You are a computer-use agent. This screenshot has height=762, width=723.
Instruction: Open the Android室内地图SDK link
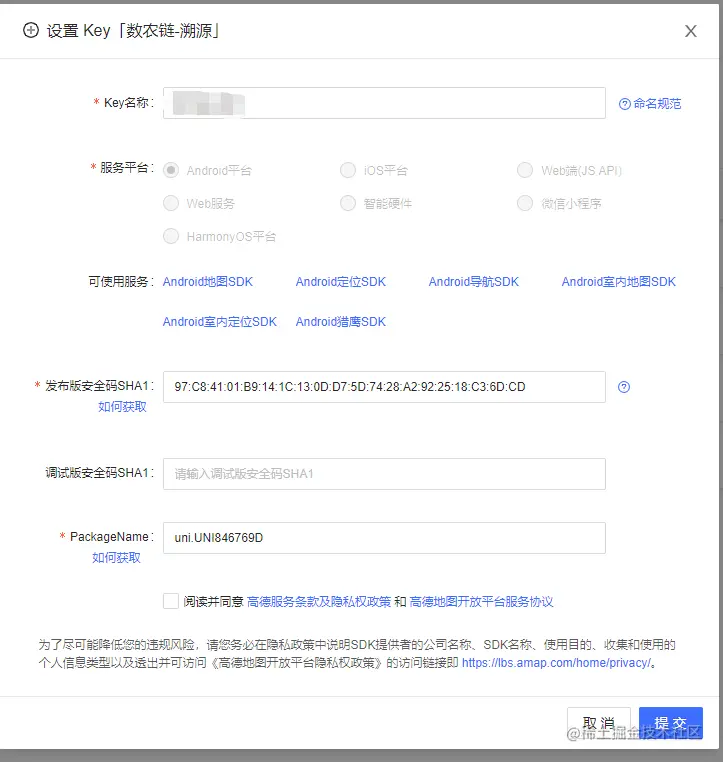pyautogui.click(x=619, y=282)
